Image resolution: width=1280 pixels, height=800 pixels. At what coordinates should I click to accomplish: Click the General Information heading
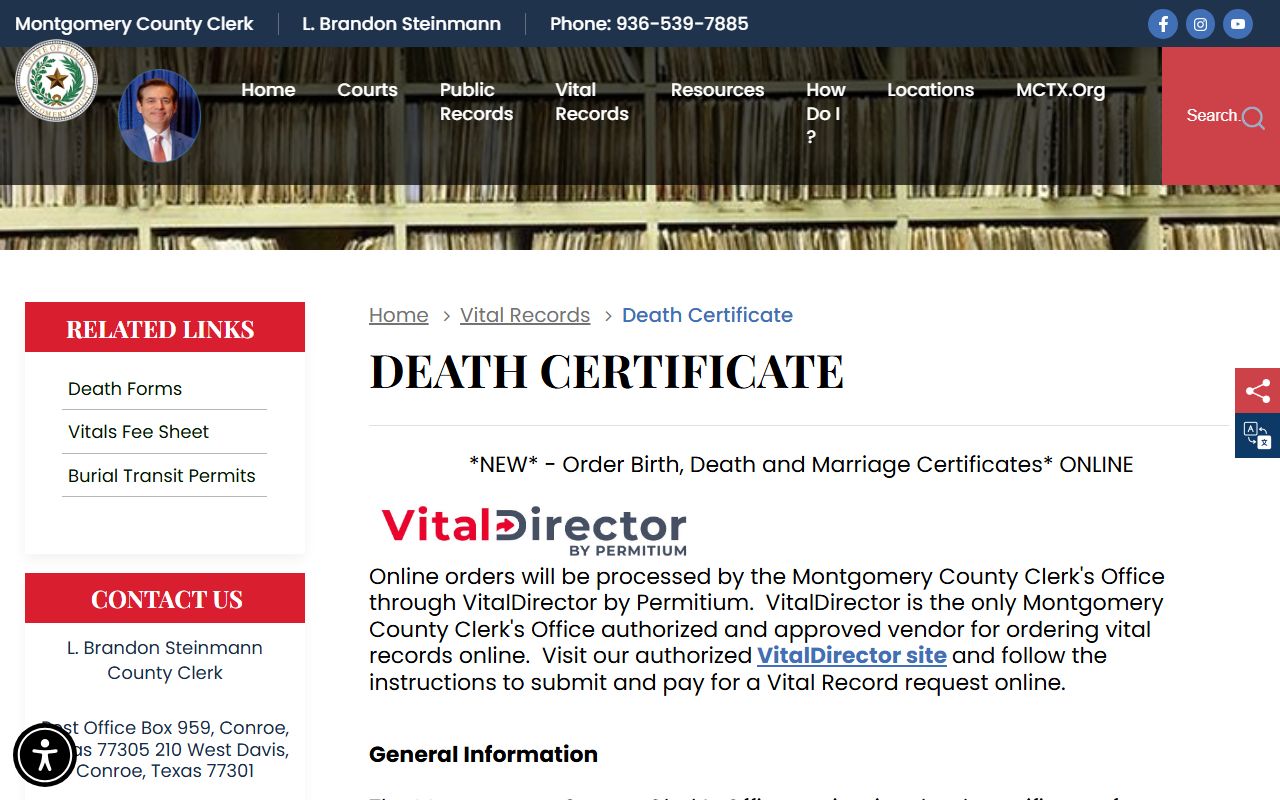coord(483,754)
